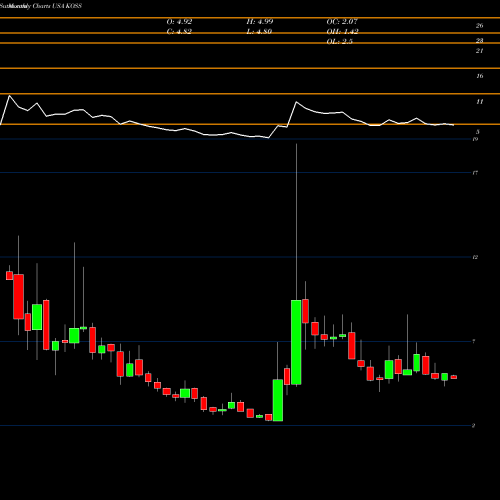Click the upper-panel axis label 26

(x=479, y=26)
